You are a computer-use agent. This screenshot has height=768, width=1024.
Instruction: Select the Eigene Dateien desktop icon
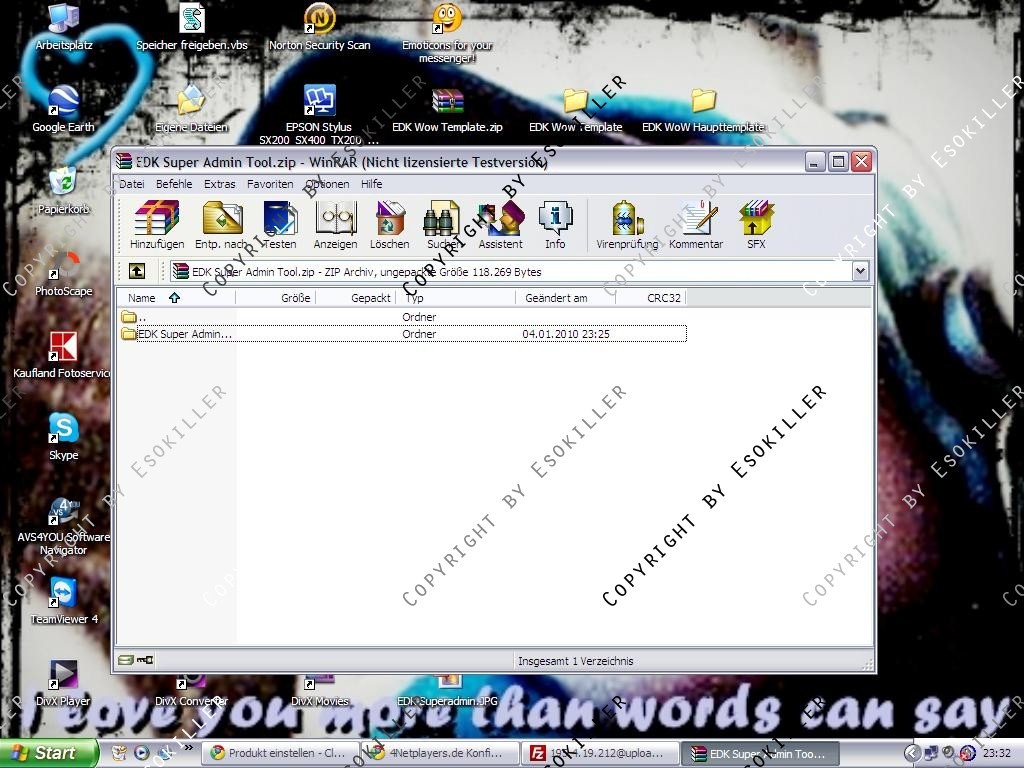(191, 110)
